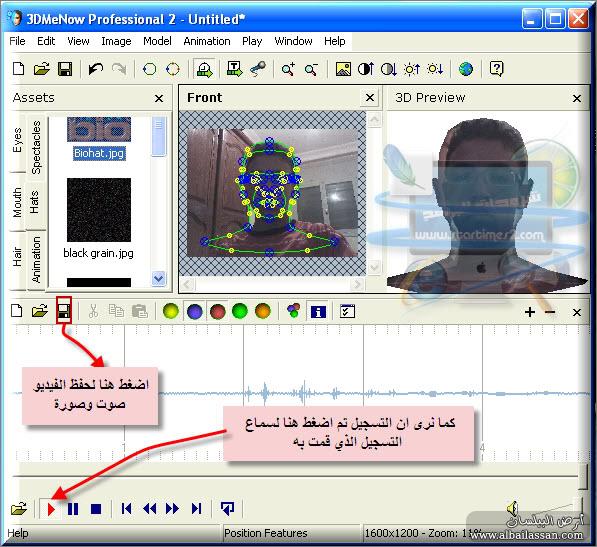Switch to the Eyes assets tab
This screenshot has height=547, width=597.
[x=17, y=141]
